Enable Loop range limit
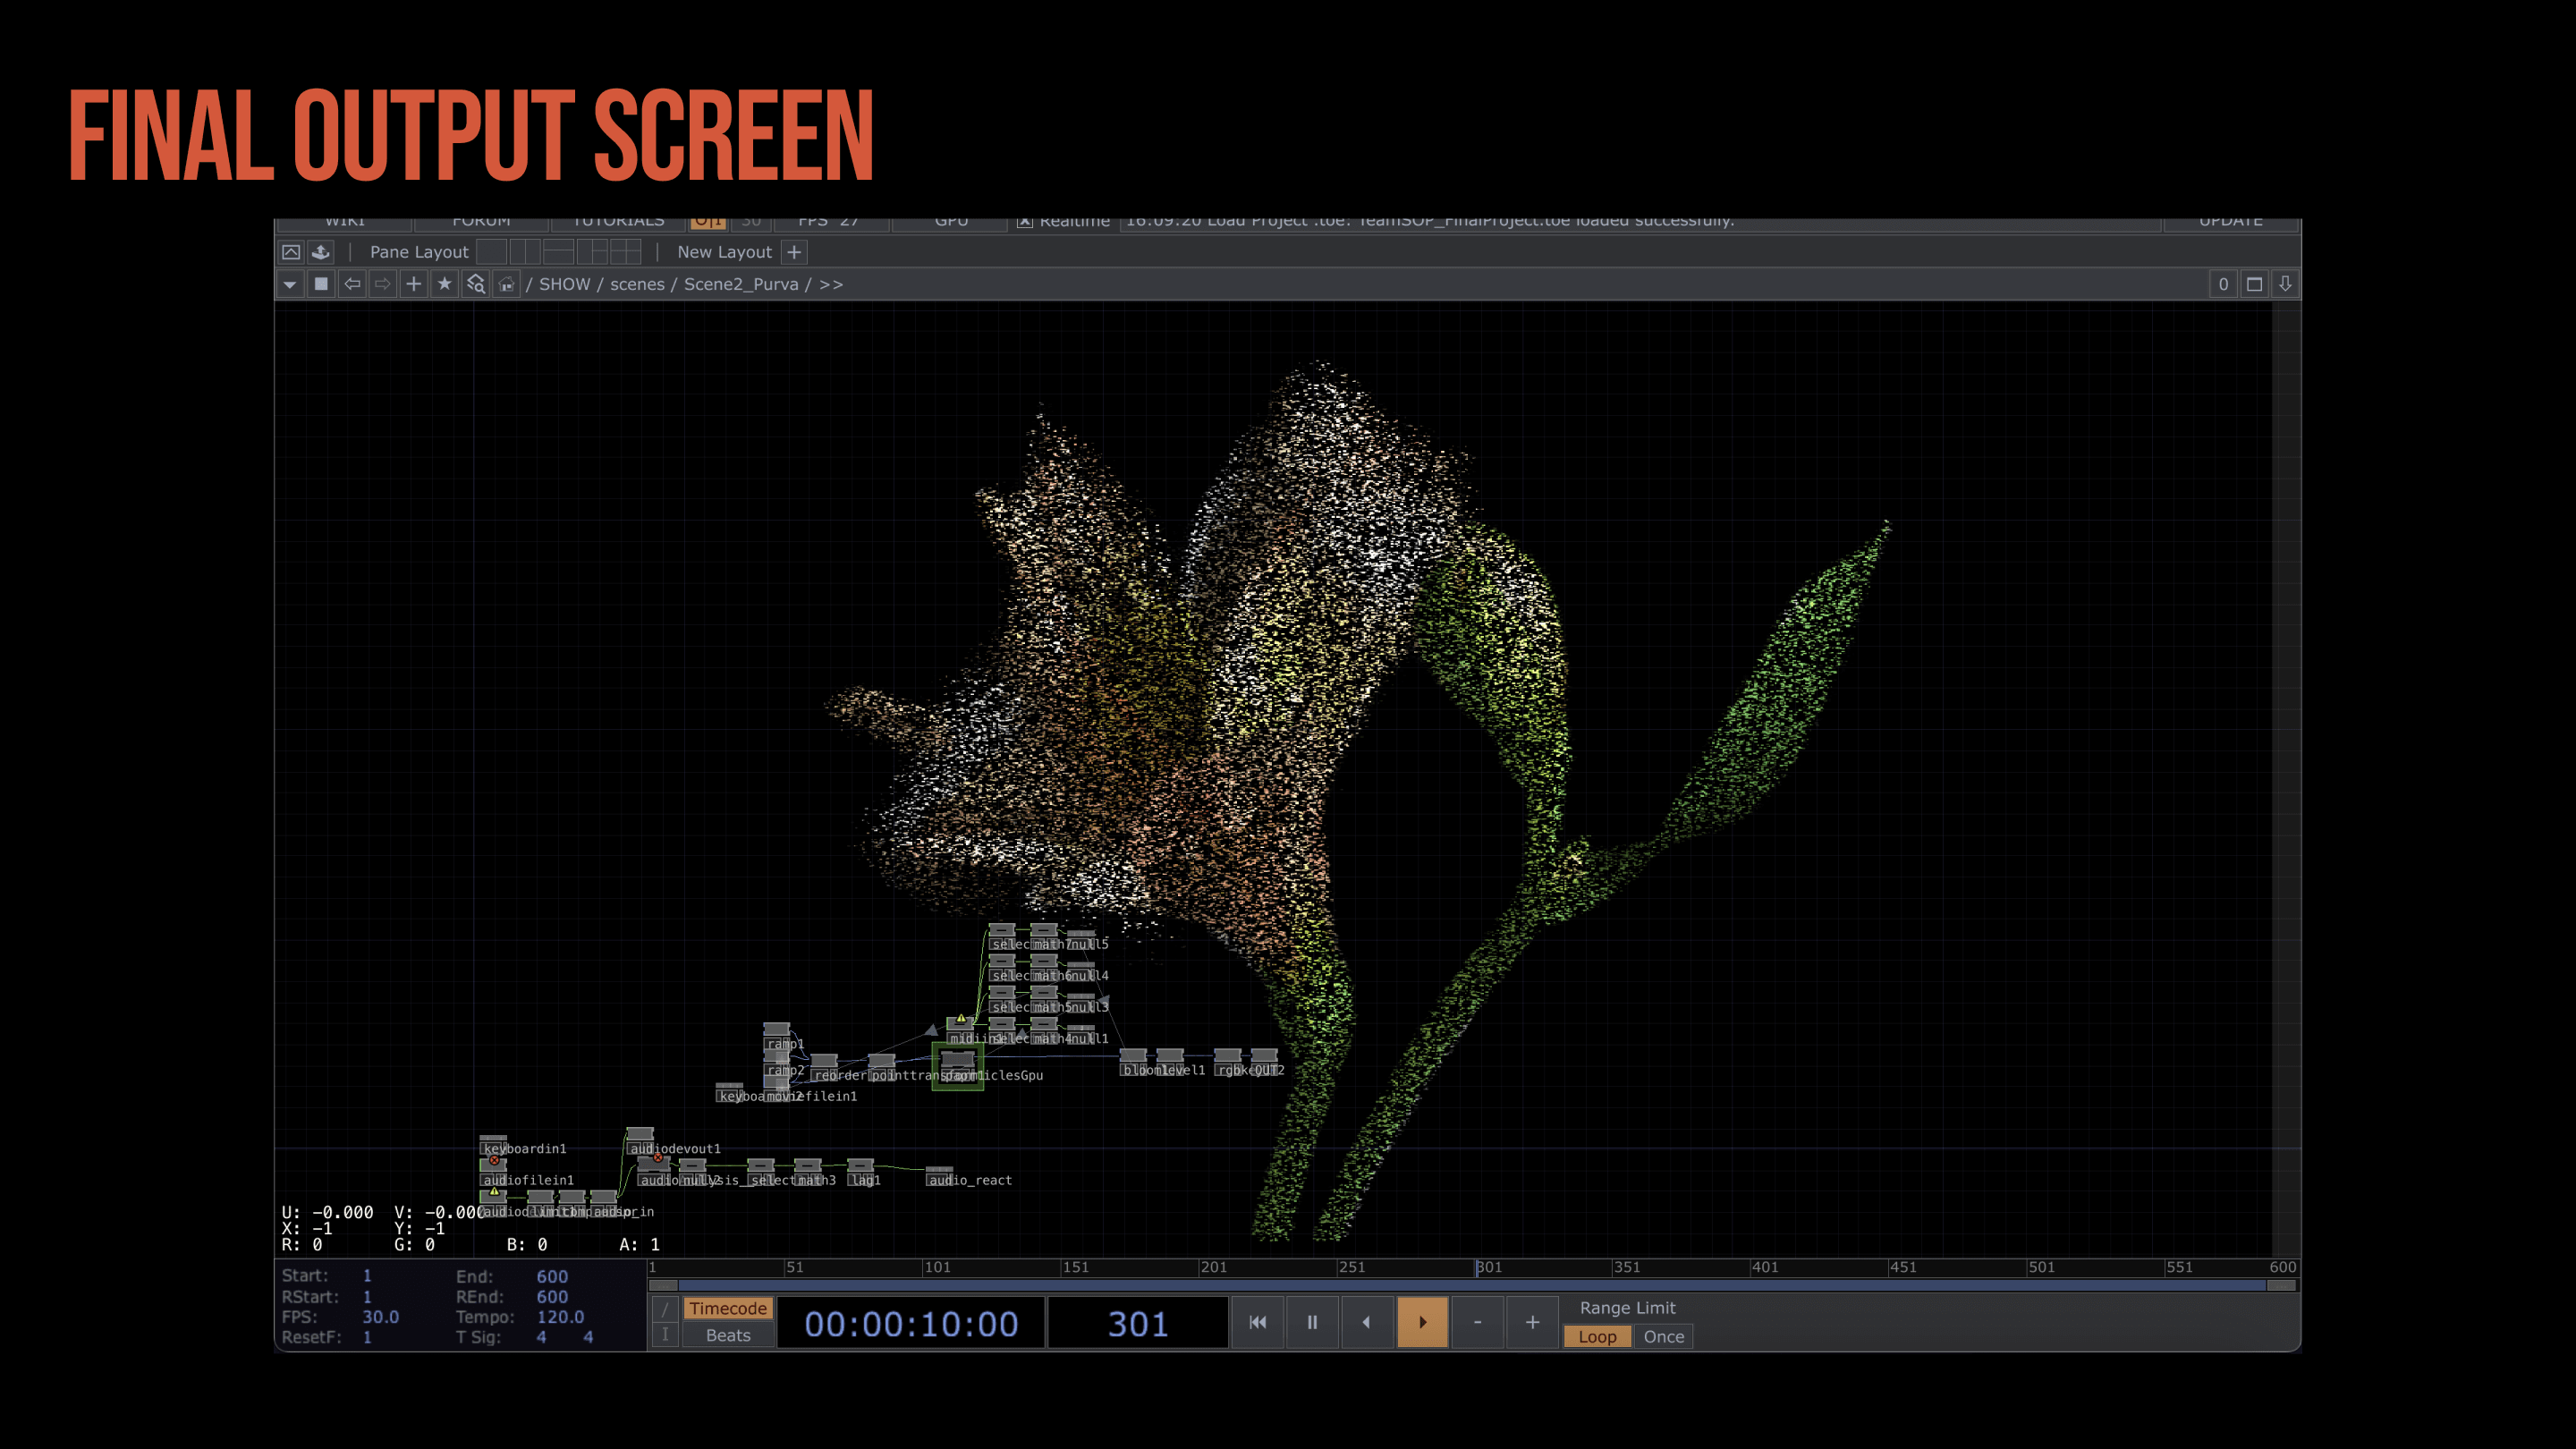The height and width of the screenshot is (1449, 2576). 1597,1336
